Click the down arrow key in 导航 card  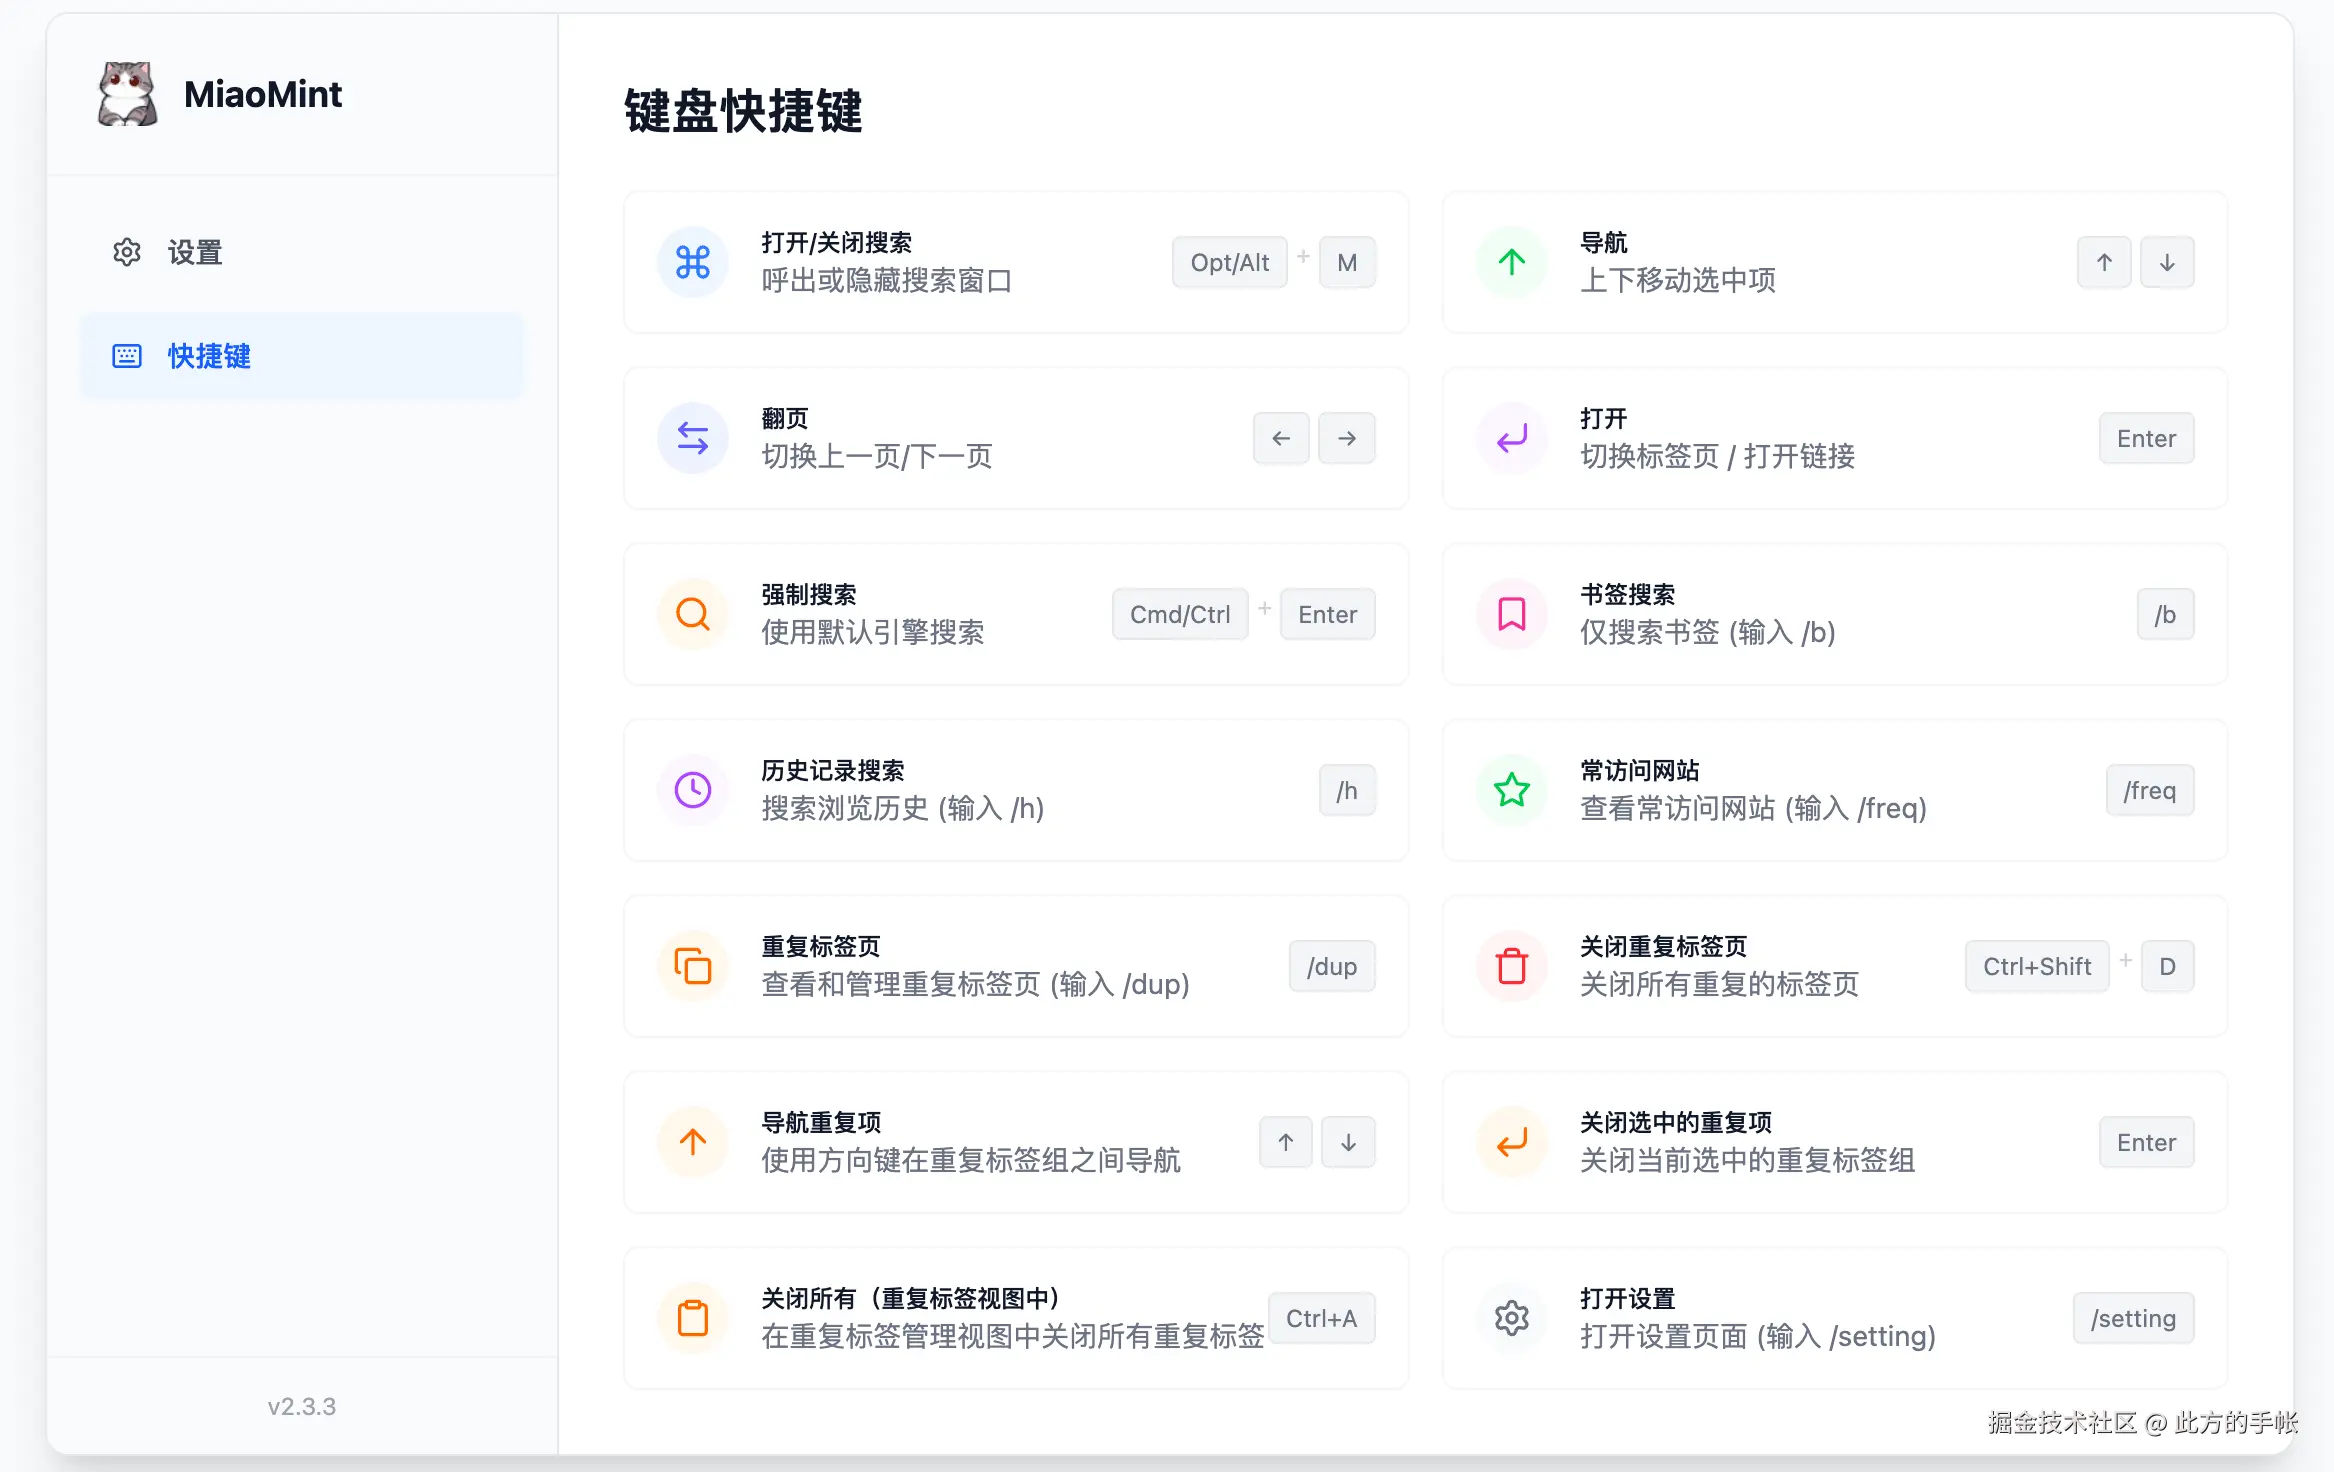click(x=2167, y=262)
